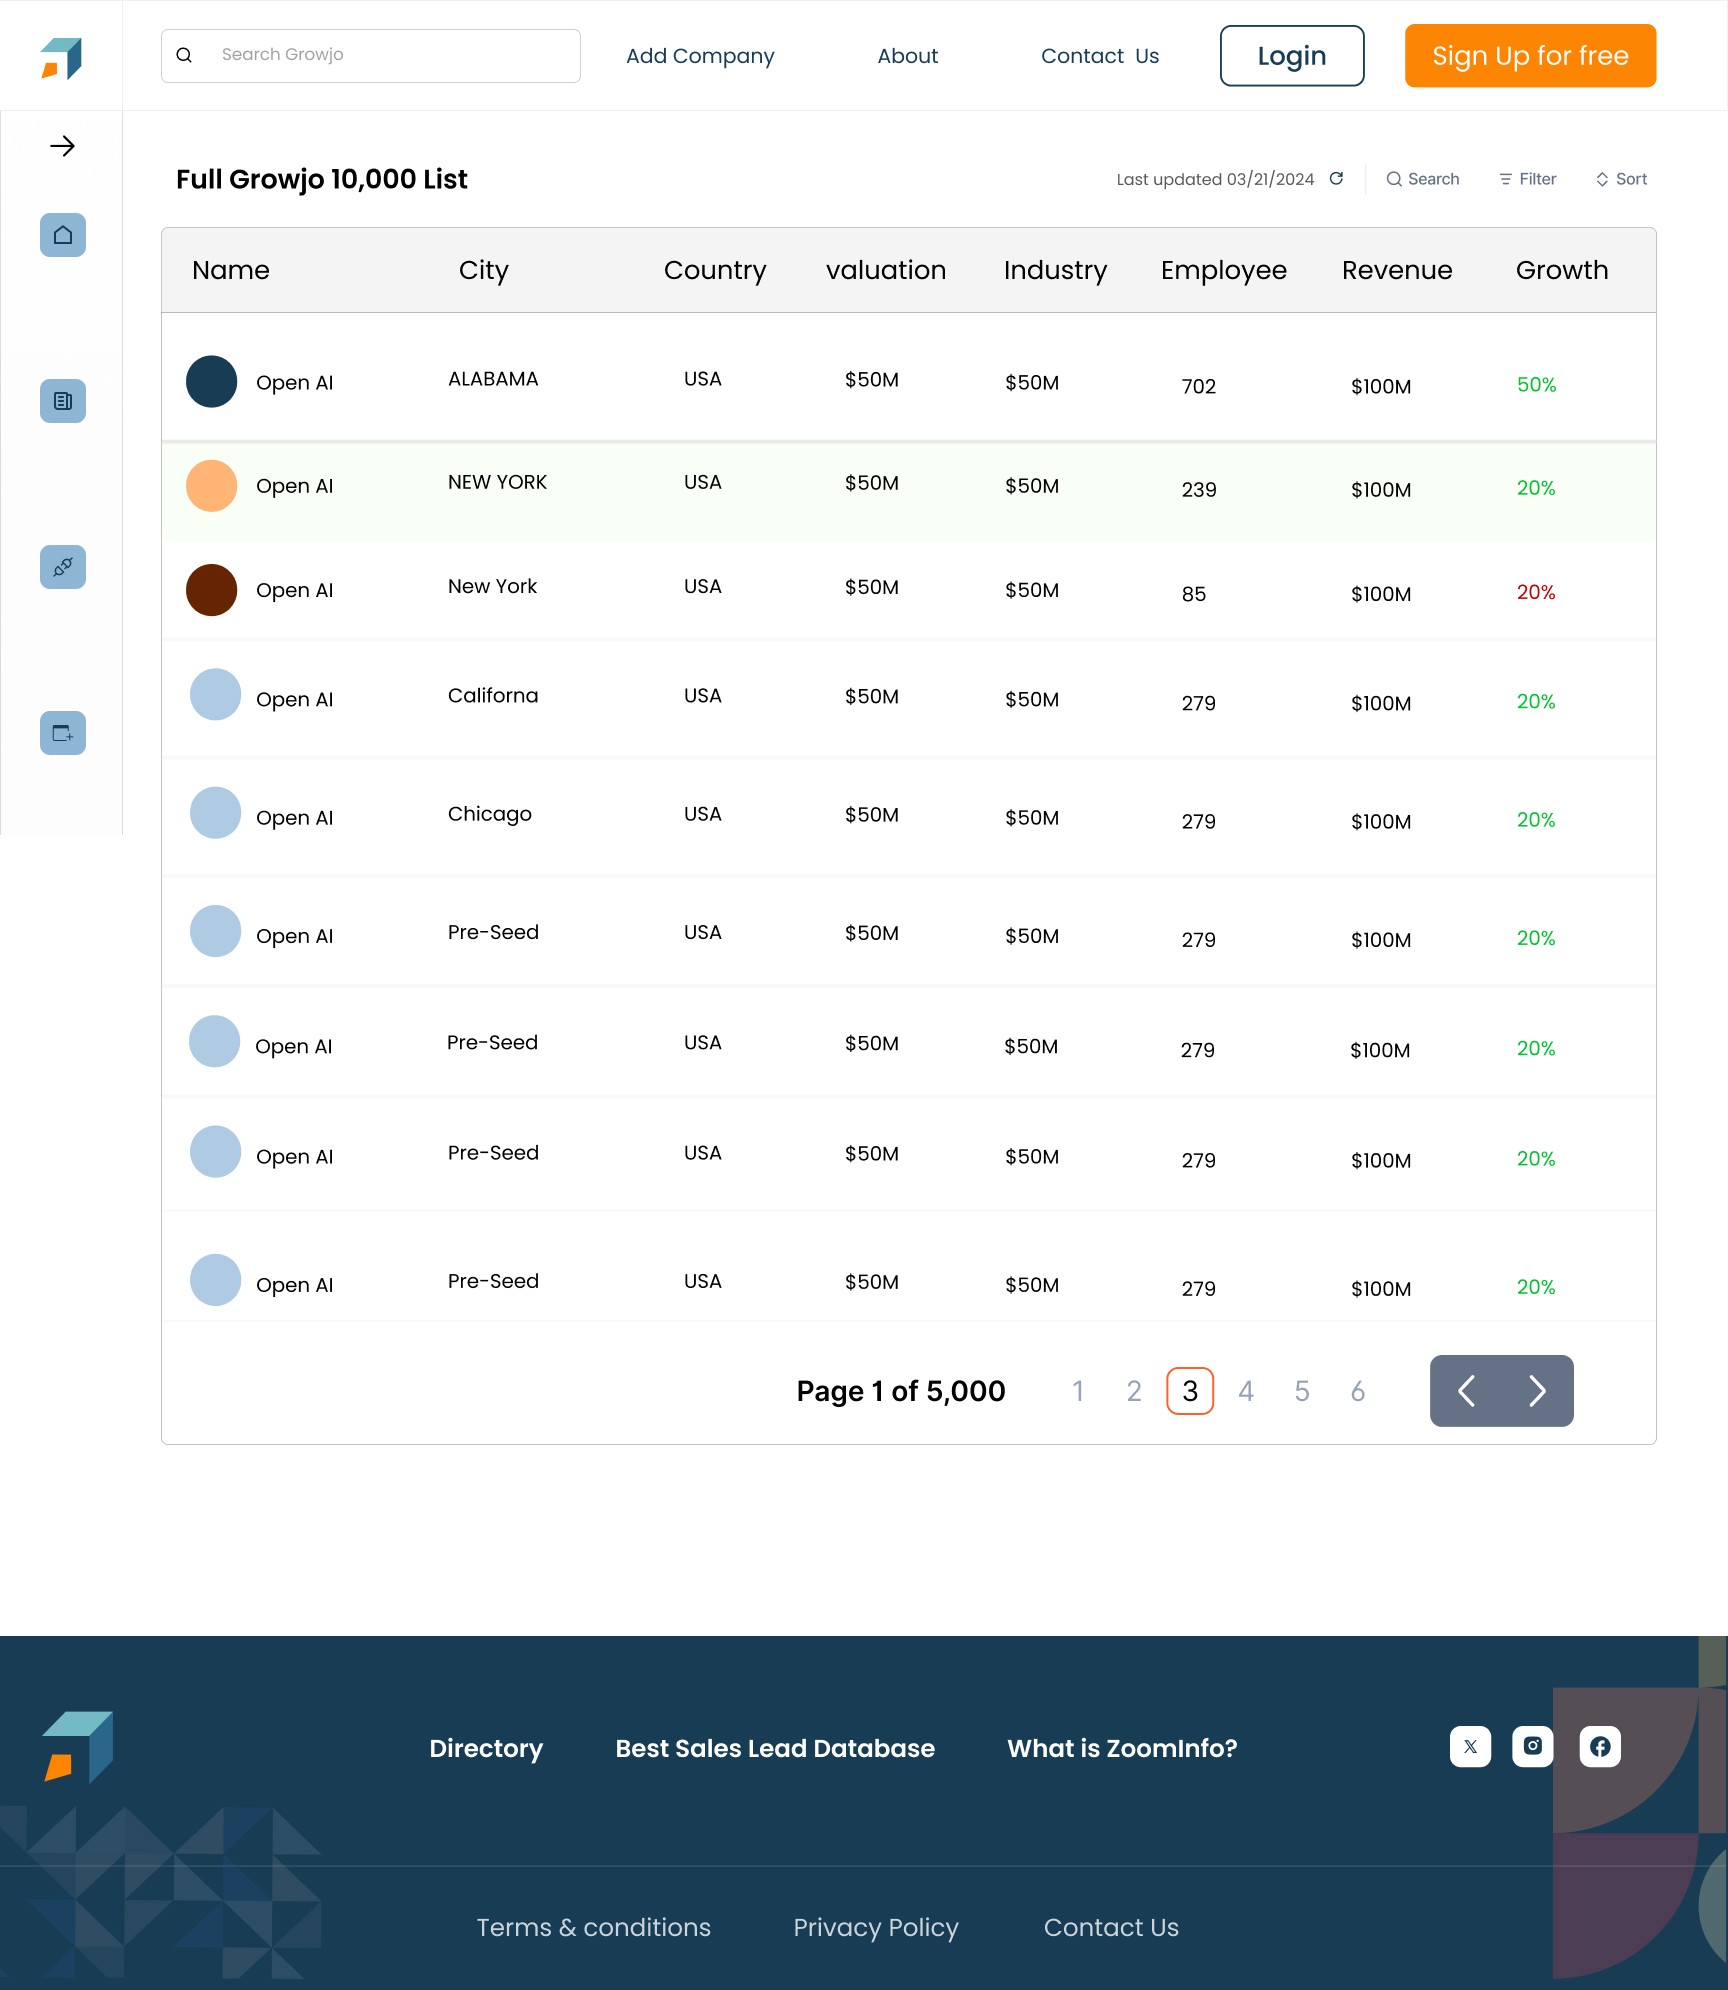
Task: Open Open AI company in ALABAMA row
Action: click(x=294, y=383)
